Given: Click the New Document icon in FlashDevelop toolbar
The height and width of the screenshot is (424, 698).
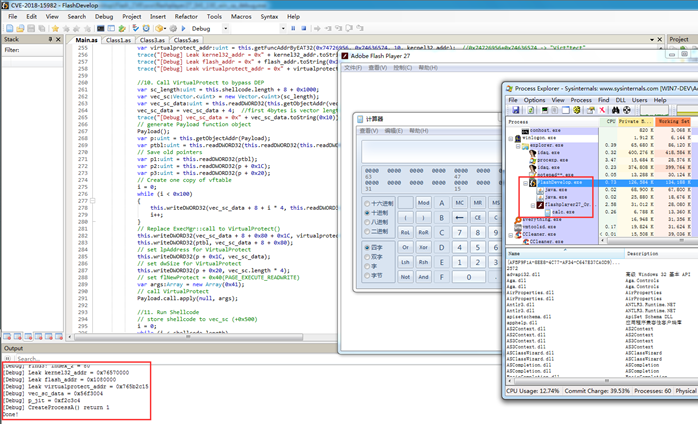Looking at the screenshot, I should coord(9,28).
